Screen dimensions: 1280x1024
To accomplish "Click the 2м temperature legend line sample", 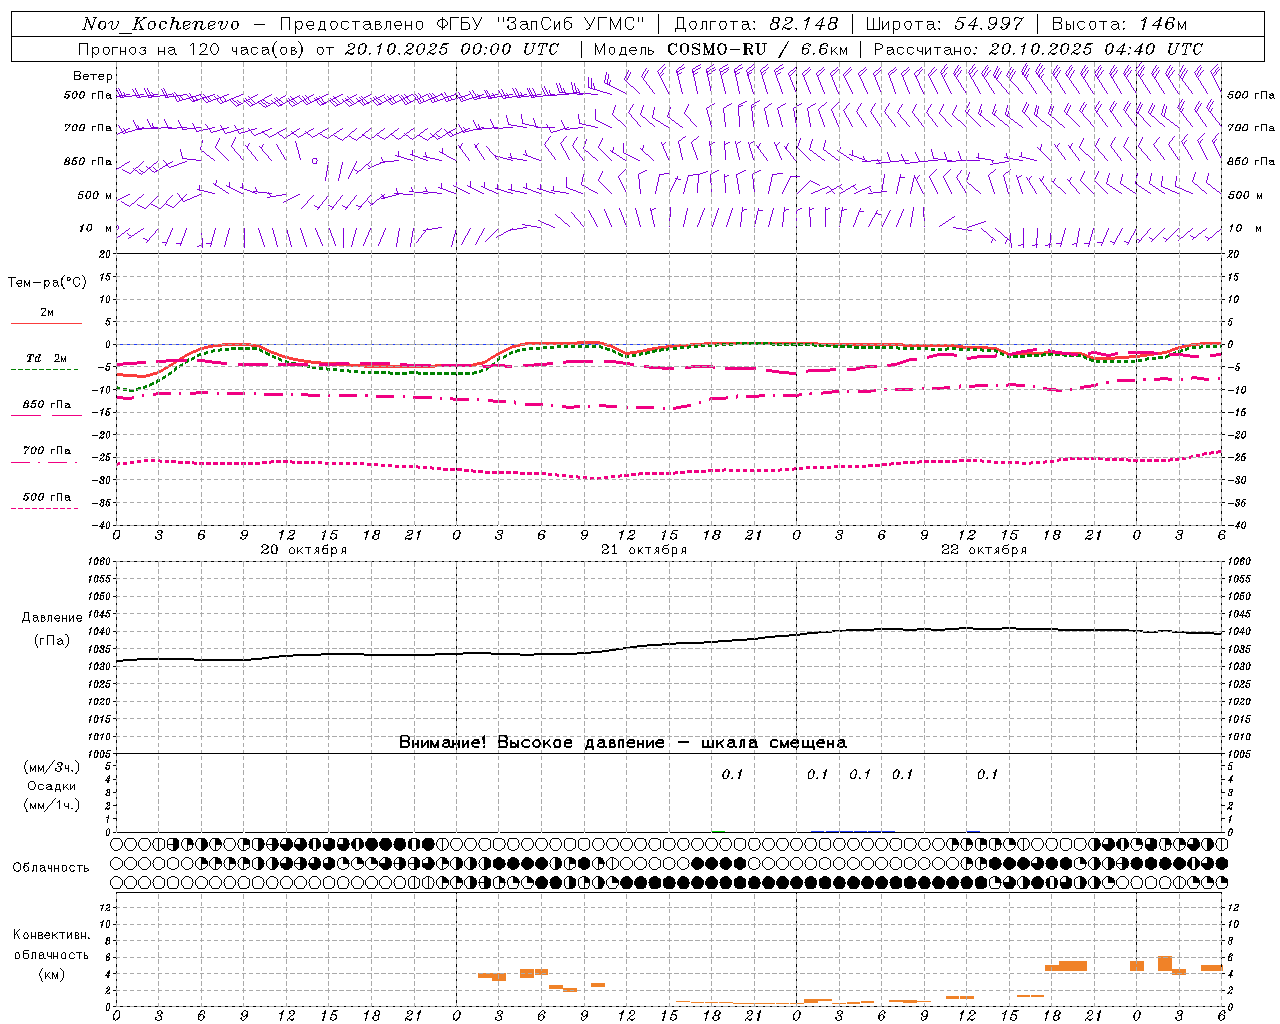I will (x=46, y=323).
